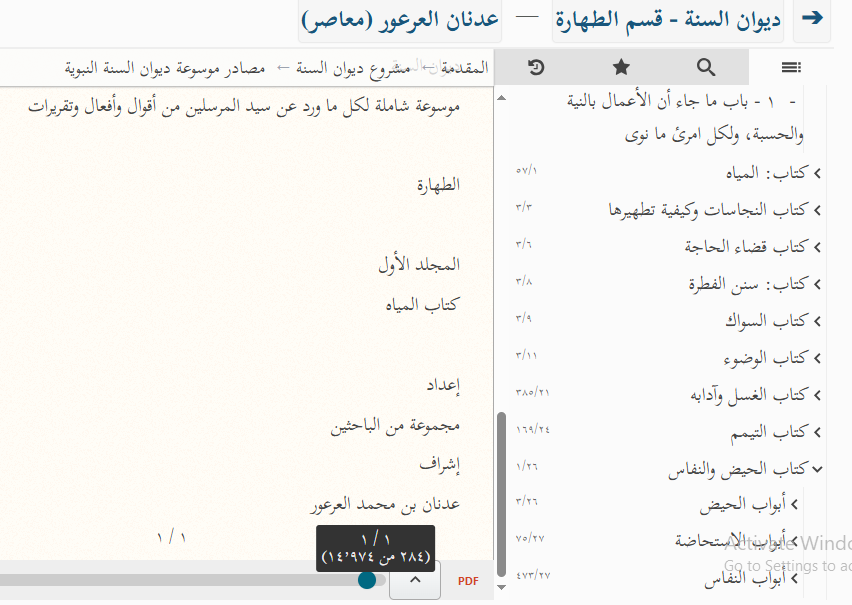Expand أبواب الحيض chevron
This screenshot has width=852, height=605.
point(794,505)
